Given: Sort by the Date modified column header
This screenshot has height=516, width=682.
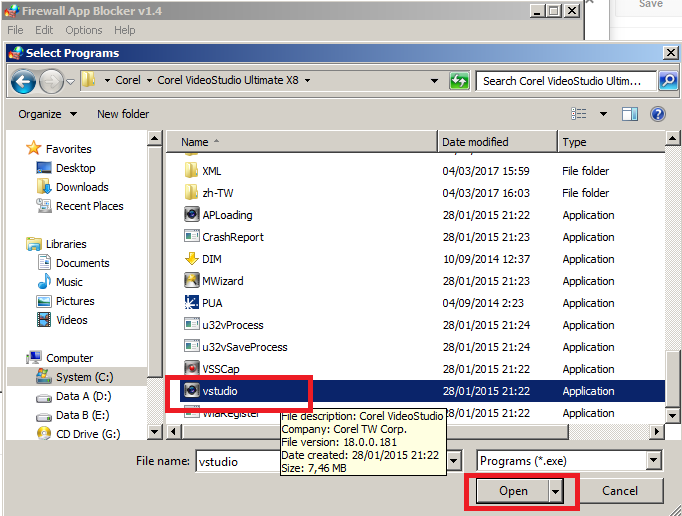Looking at the screenshot, I should [x=497, y=142].
